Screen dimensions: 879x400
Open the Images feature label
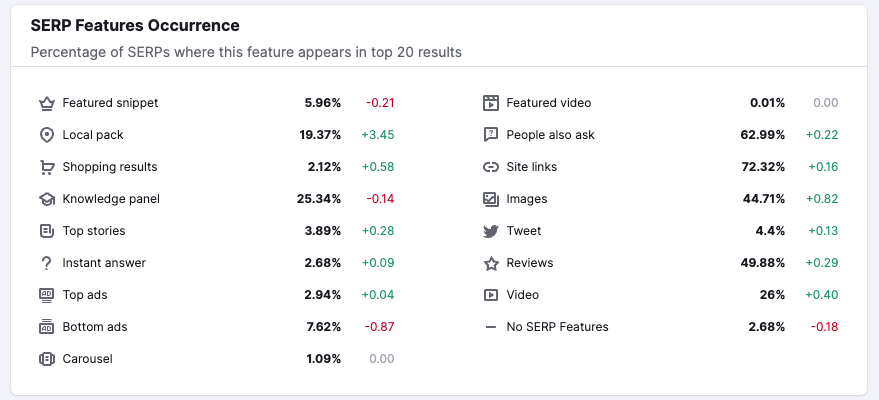click(x=526, y=199)
